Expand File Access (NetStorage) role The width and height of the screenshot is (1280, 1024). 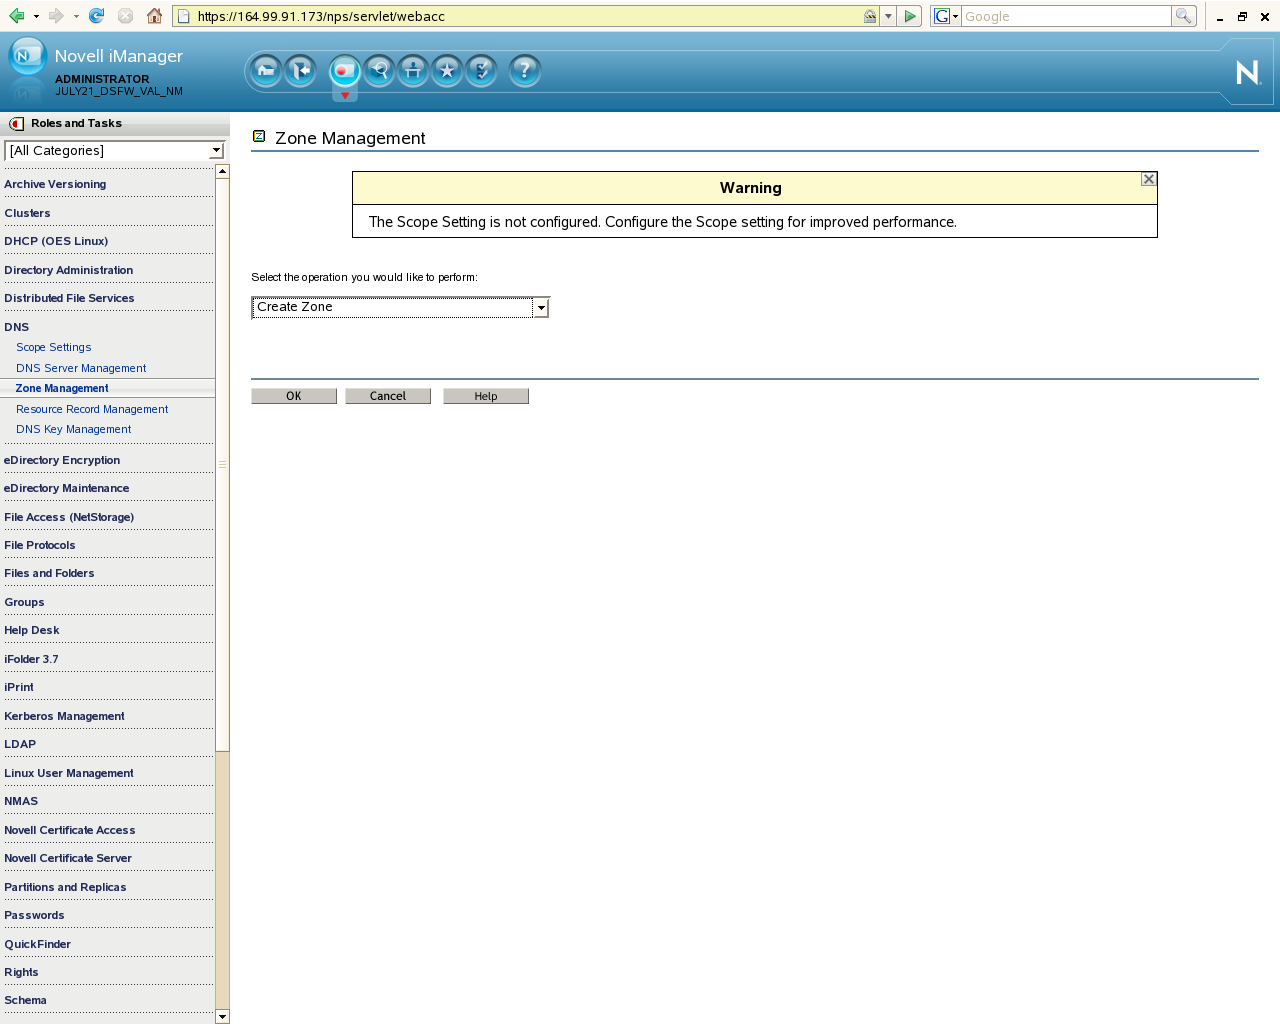(x=69, y=517)
